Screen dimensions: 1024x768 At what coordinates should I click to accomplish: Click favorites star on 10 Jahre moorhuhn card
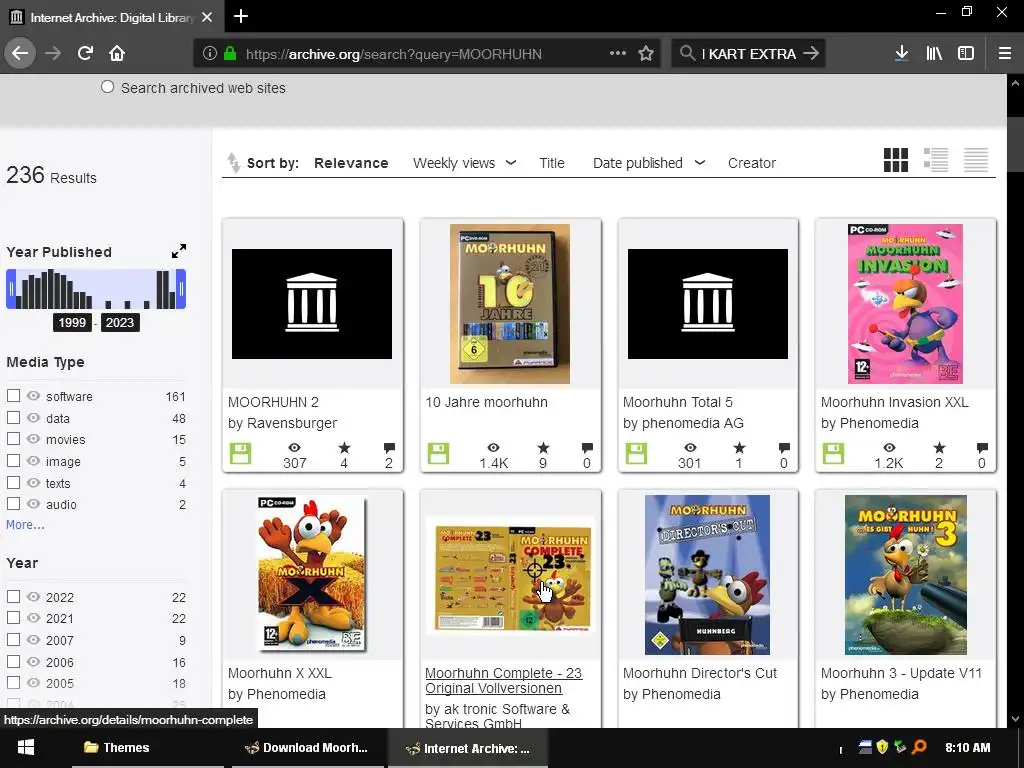(543, 448)
